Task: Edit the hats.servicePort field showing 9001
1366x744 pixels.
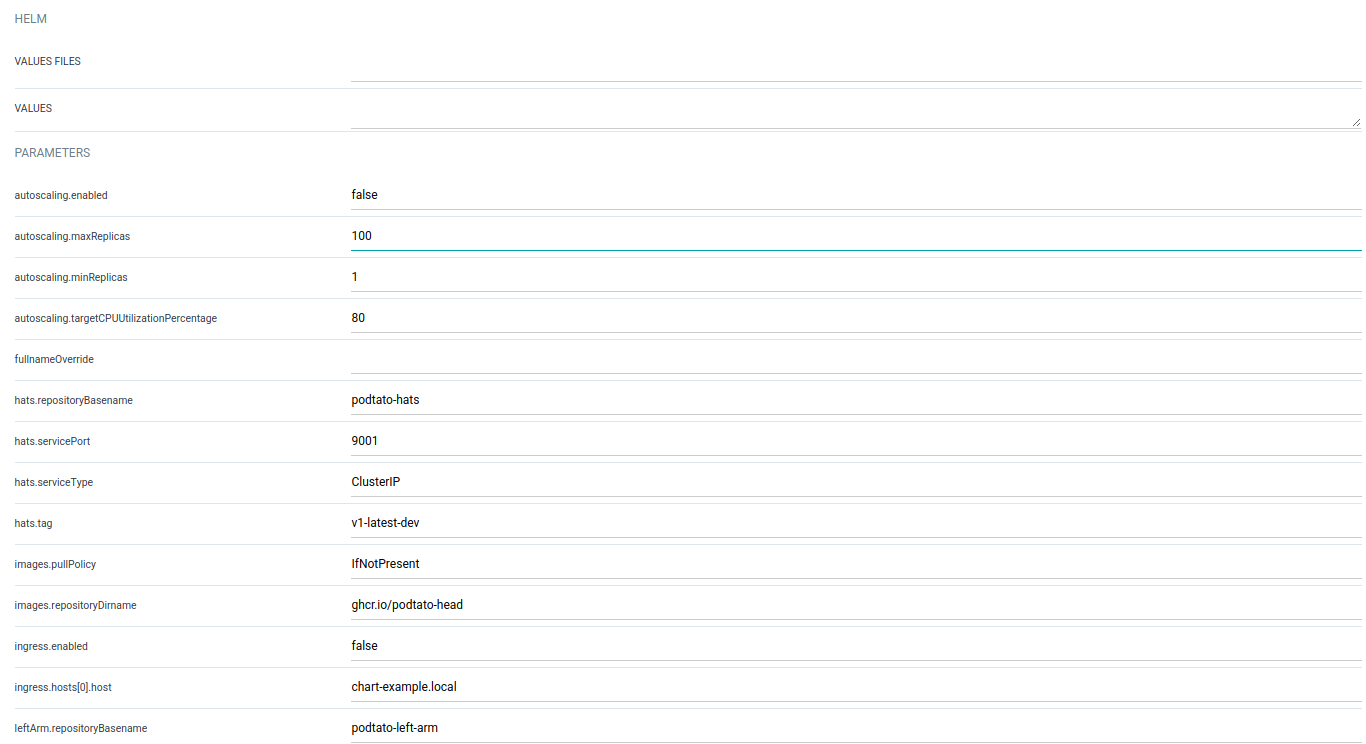Action: (855, 441)
